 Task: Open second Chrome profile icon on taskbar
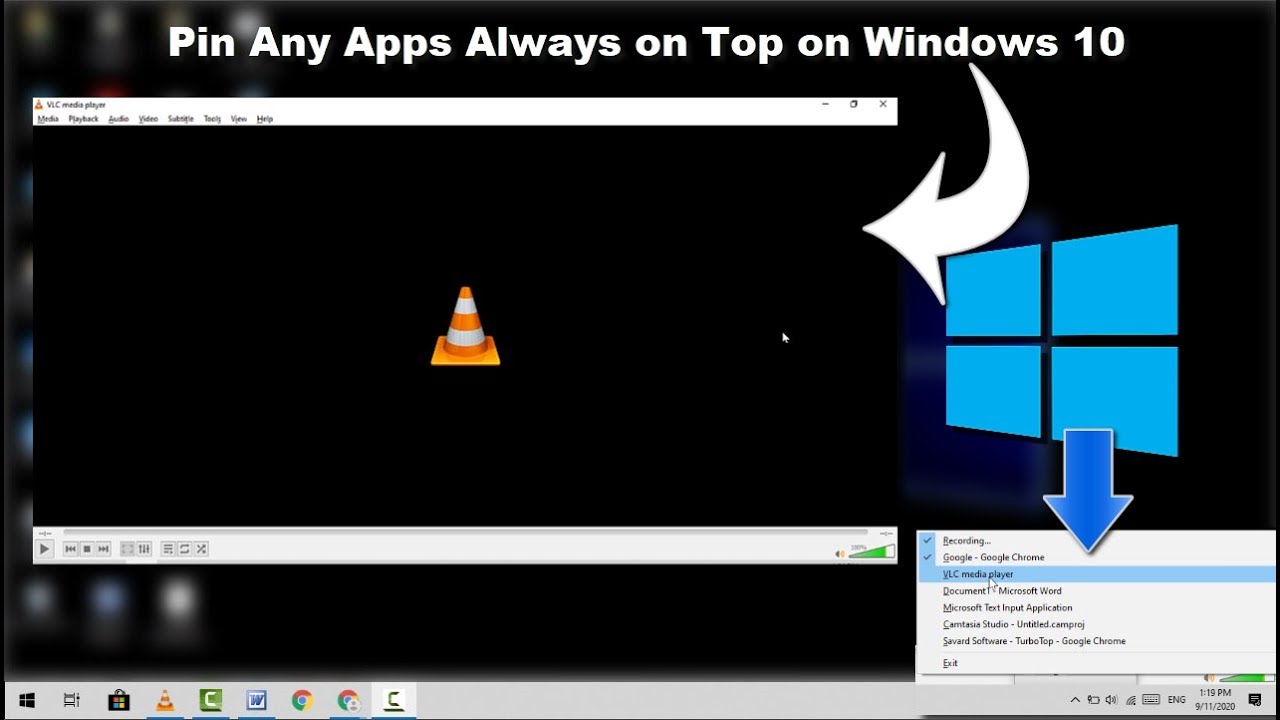point(348,701)
